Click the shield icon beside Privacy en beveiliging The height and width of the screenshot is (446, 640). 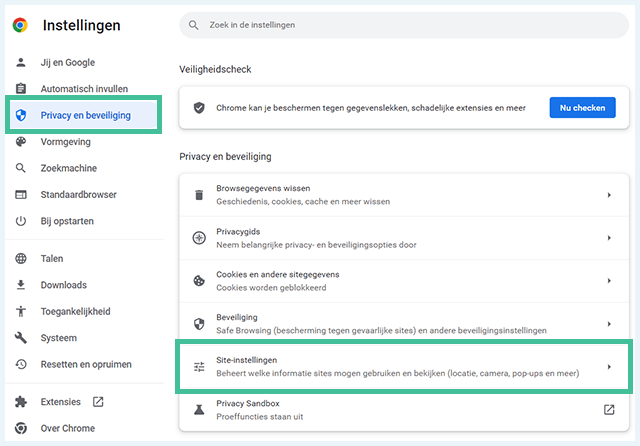tap(21, 115)
